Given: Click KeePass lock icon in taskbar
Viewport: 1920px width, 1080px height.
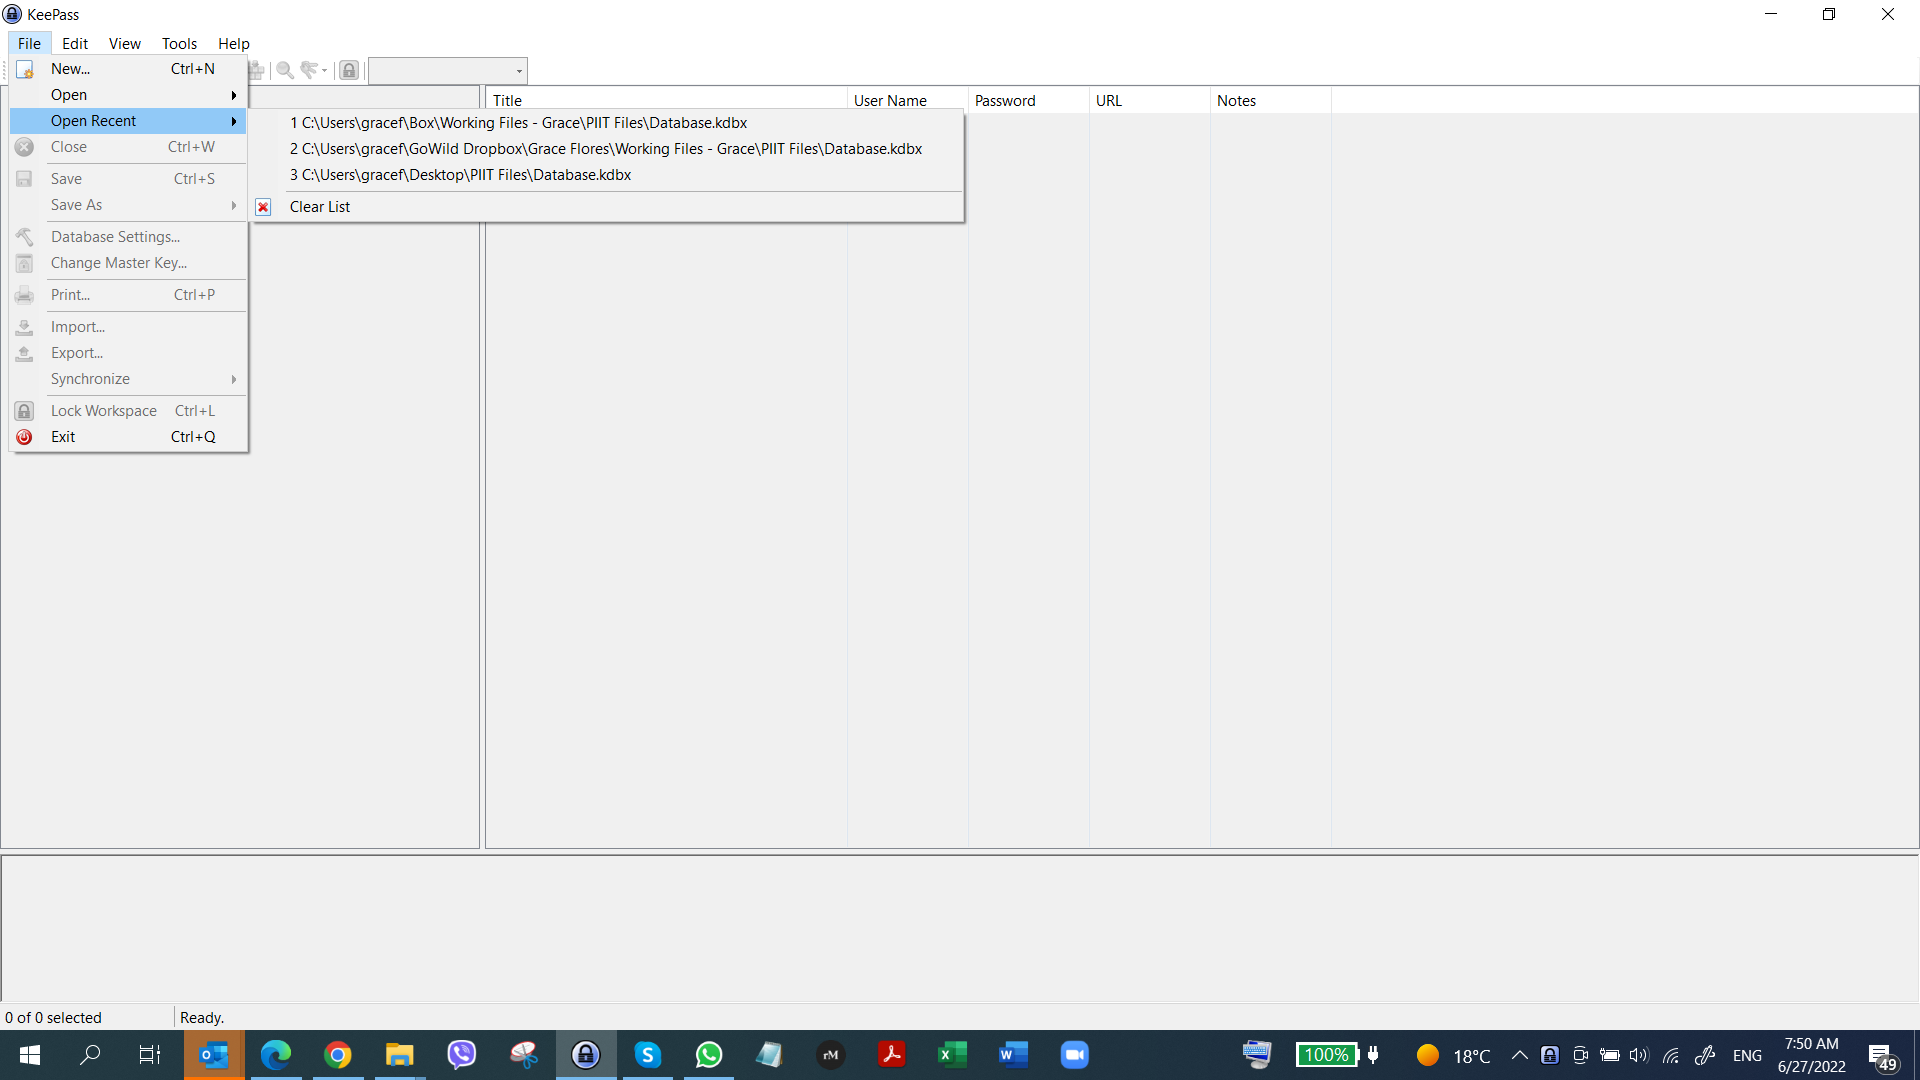Looking at the screenshot, I should click(586, 1055).
